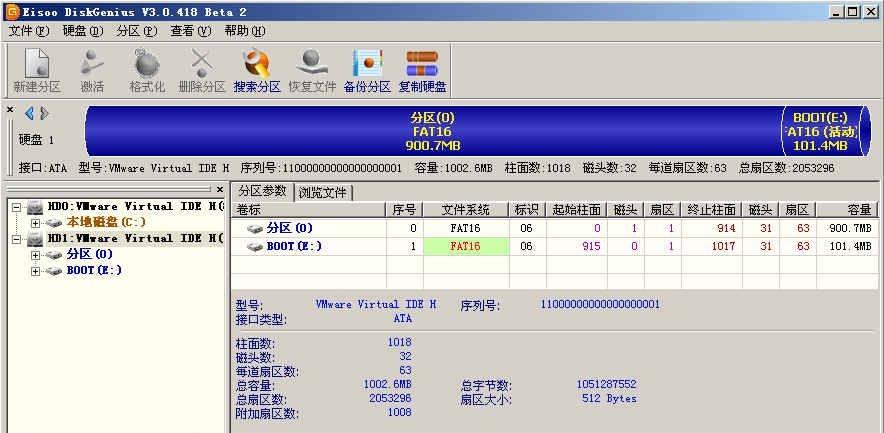This screenshot has height=433, width=884.
Task: Click the DiskGenius title bar app icon
Action: 11,11
